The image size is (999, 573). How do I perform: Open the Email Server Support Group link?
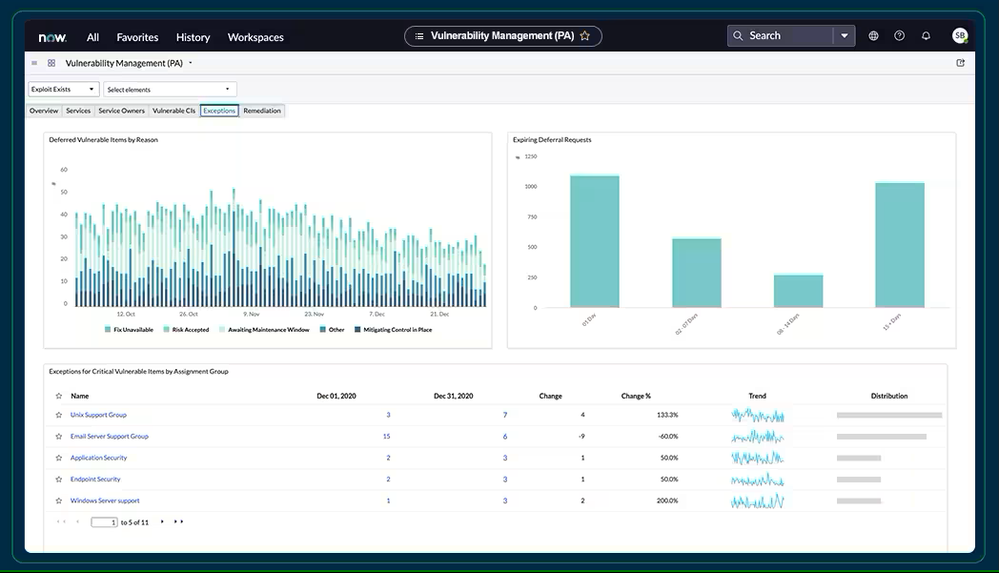[x=109, y=436]
